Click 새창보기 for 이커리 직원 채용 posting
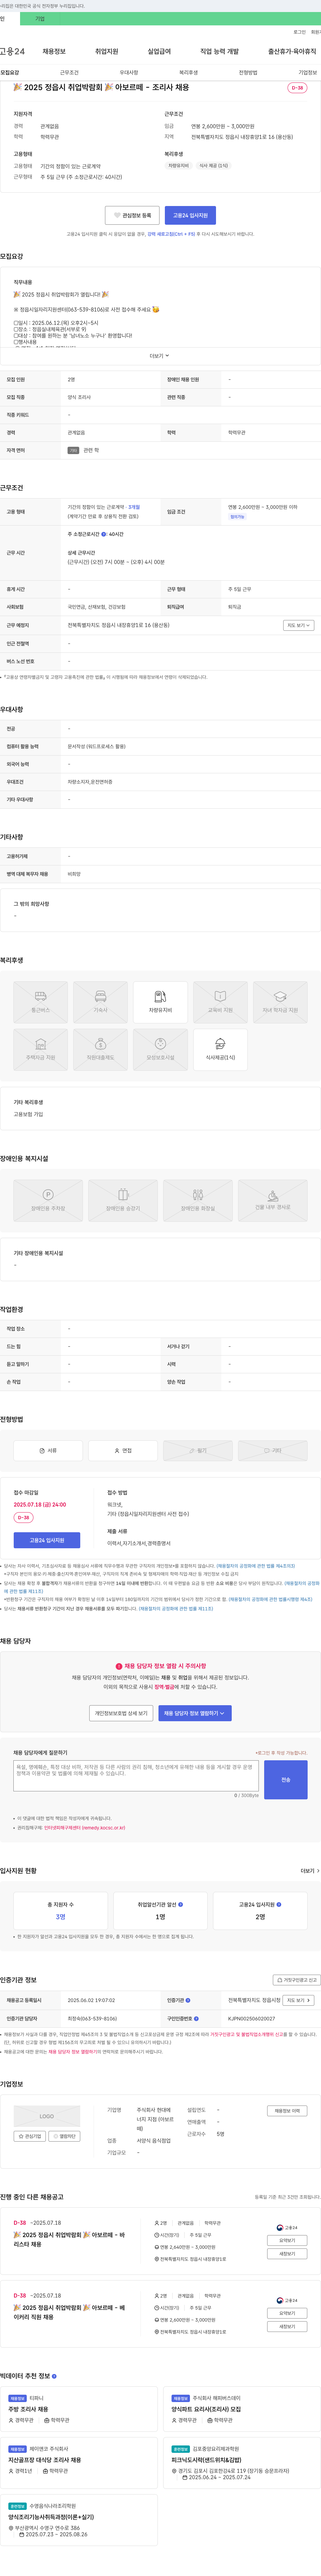 (x=287, y=2326)
